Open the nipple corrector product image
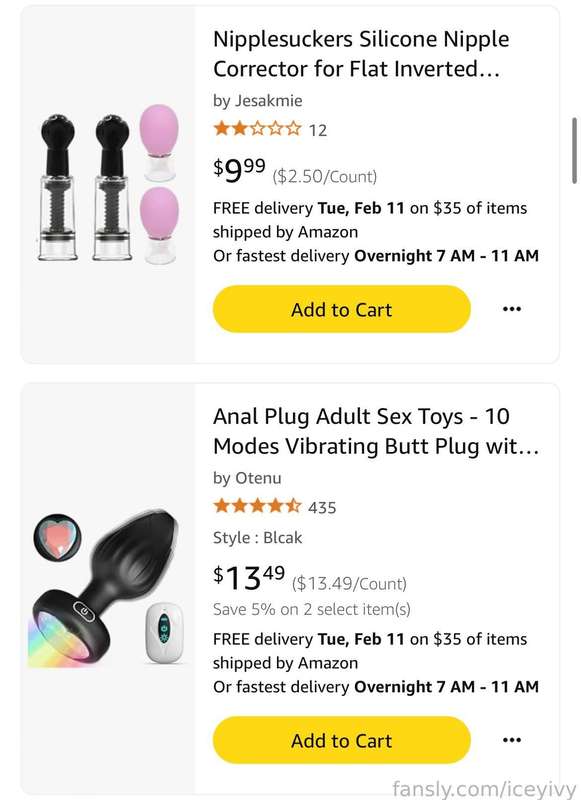The image size is (581, 800). pos(108,184)
